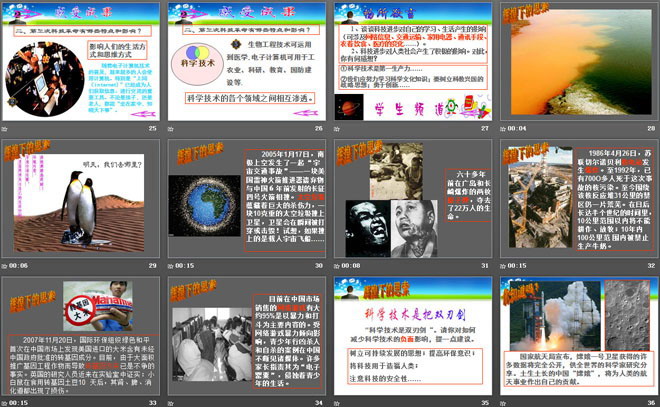Choose slide 27 with 学生频道 text
The height and width of the screenshot is (407, 660).
pyautogui.click(x=411, y=60)
